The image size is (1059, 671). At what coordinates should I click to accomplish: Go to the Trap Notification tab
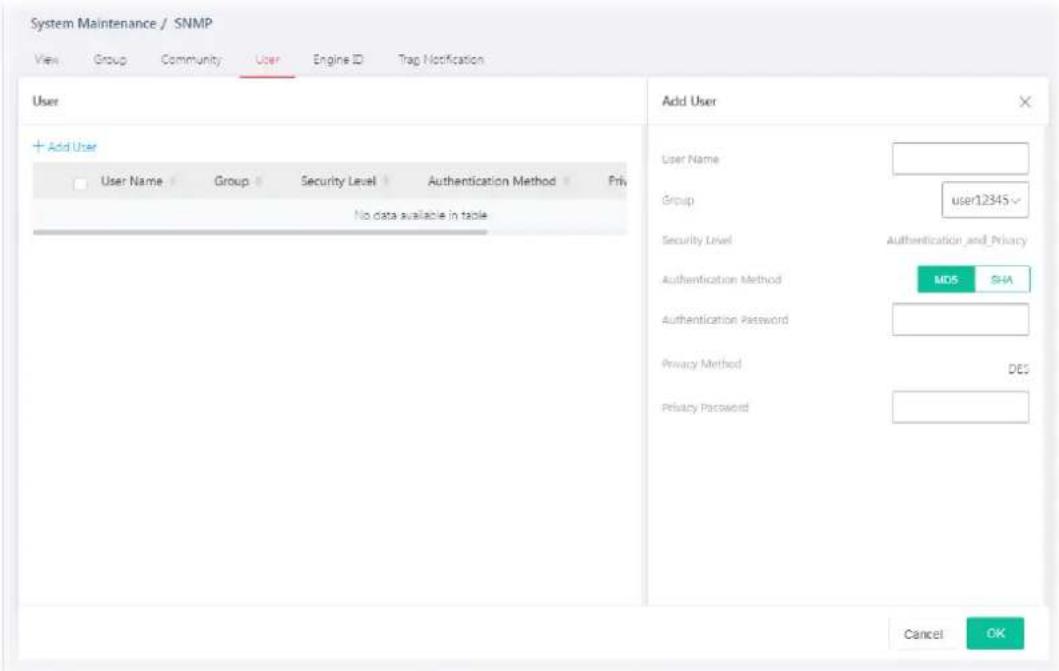tap(440, 59)
